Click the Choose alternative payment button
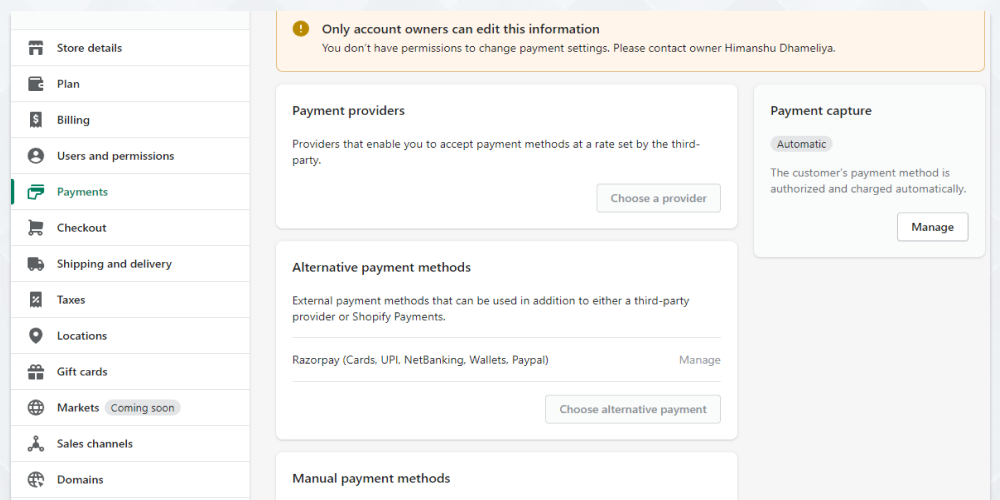1000x500 pixels. point(633,409)
